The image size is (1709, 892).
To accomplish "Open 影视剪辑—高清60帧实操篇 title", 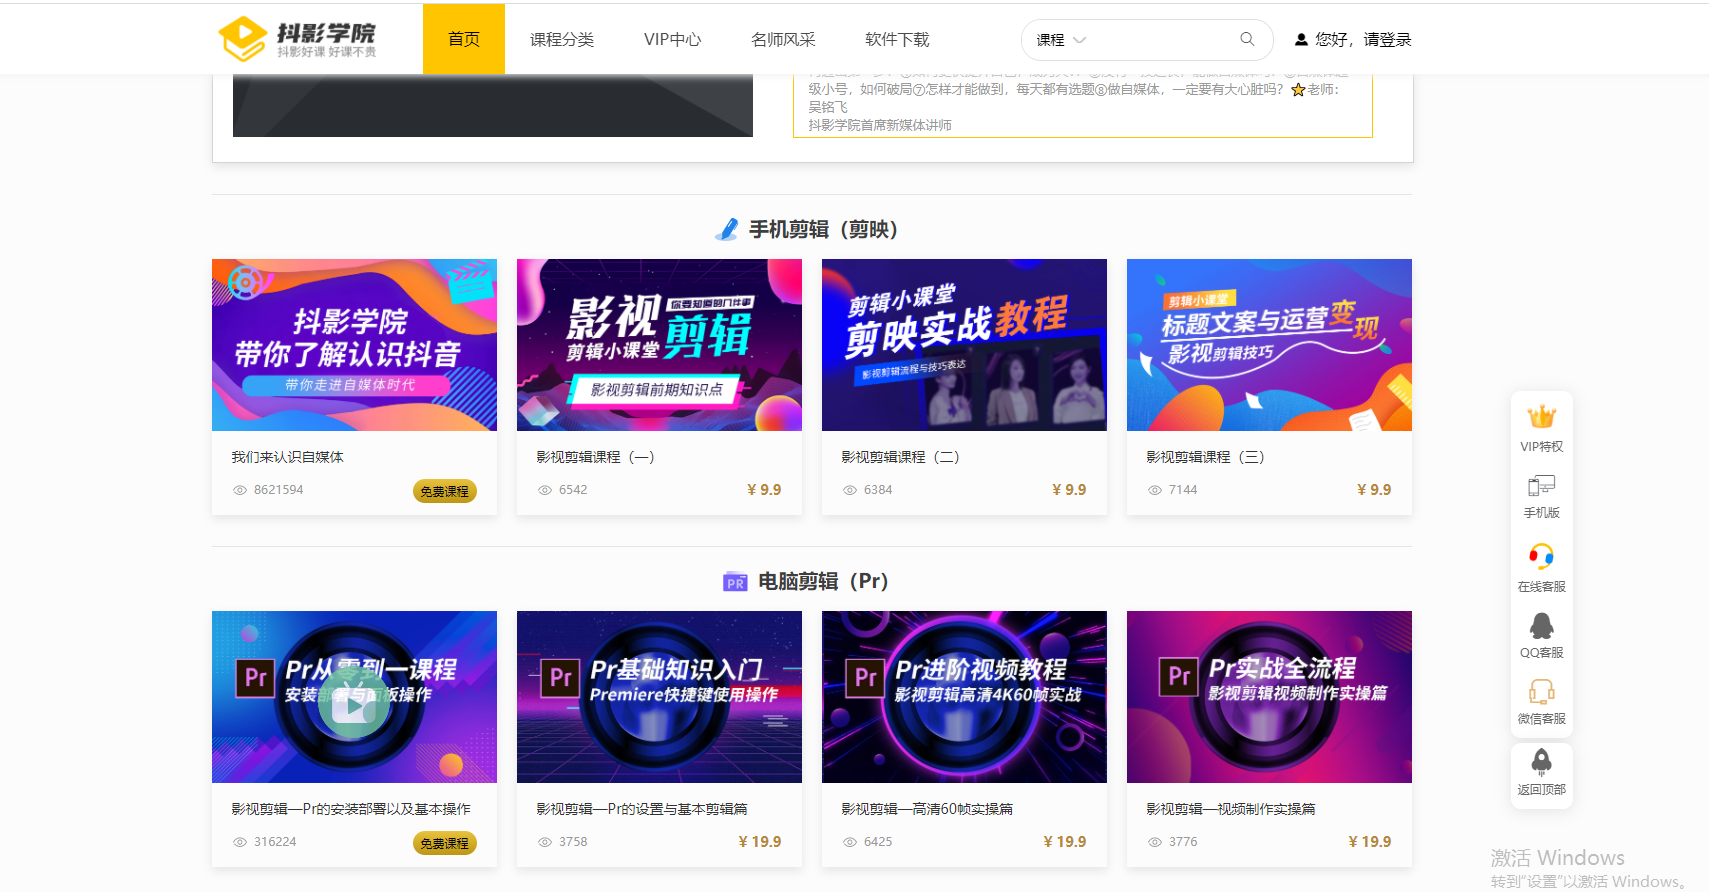I will 927,809.
